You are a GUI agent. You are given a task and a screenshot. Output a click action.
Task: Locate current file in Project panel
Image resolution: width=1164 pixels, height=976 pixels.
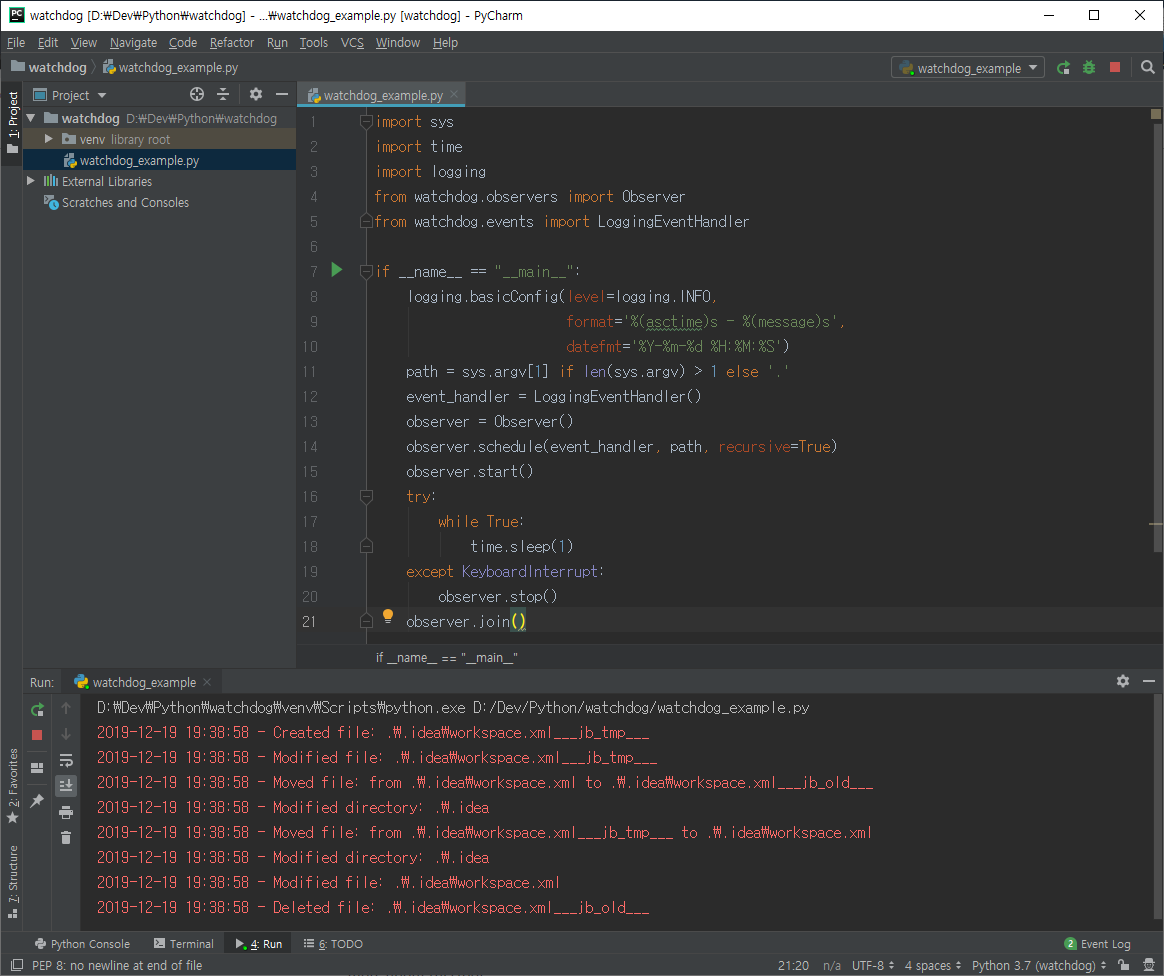[x=197, y=94]
